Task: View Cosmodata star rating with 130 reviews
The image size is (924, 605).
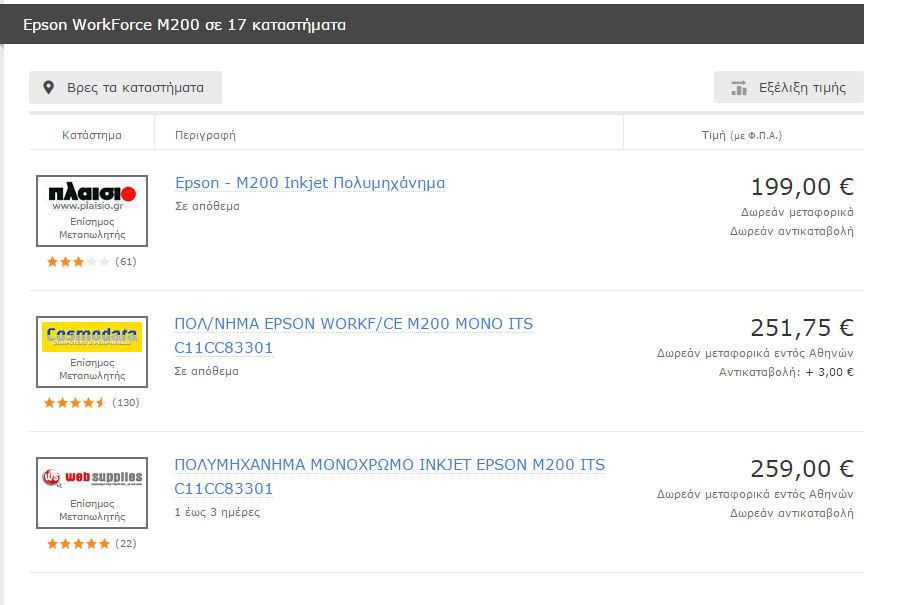Action: coord(91,403)
